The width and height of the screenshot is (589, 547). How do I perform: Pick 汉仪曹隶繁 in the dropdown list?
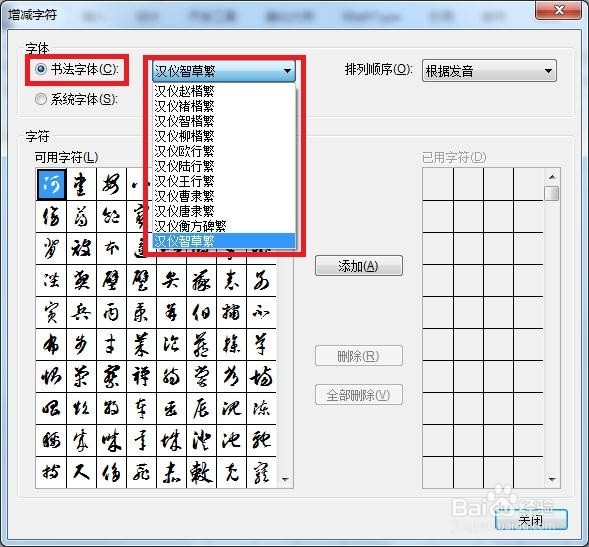coord(224,196)
